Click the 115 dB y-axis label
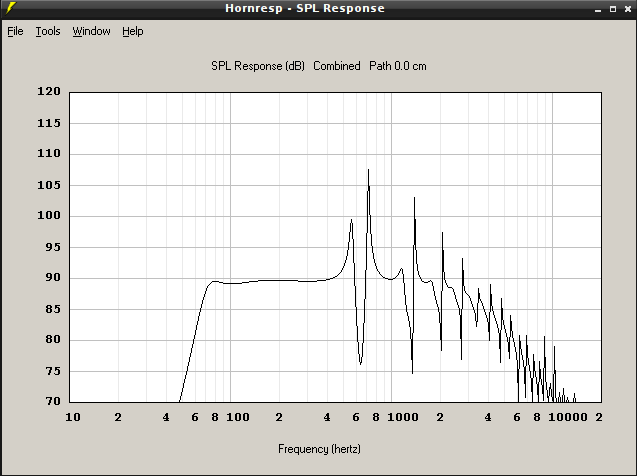637x476 pixels. pos(49,123)
